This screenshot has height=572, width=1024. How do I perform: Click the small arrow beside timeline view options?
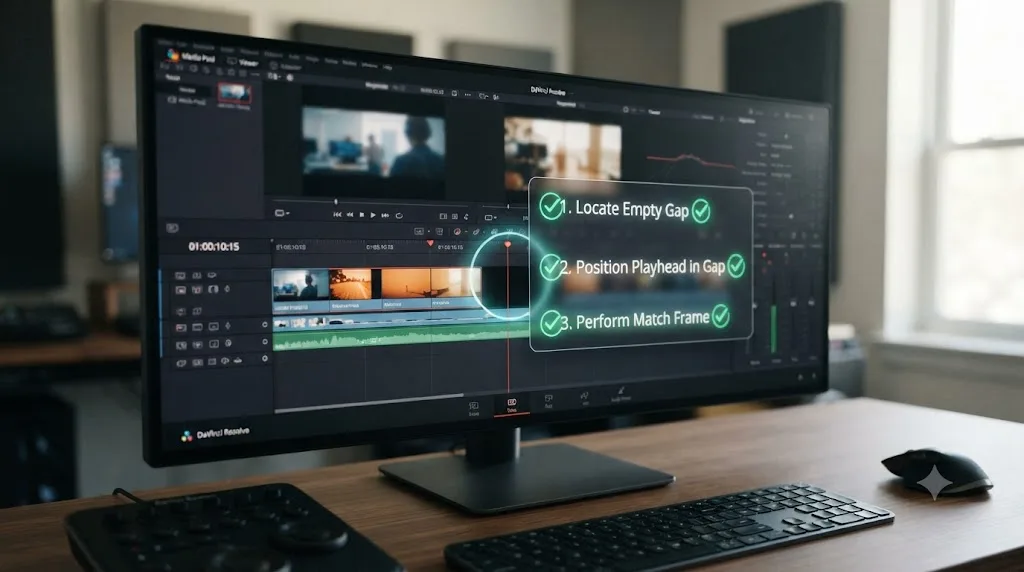pyautogui.click(x=428, y=231)
